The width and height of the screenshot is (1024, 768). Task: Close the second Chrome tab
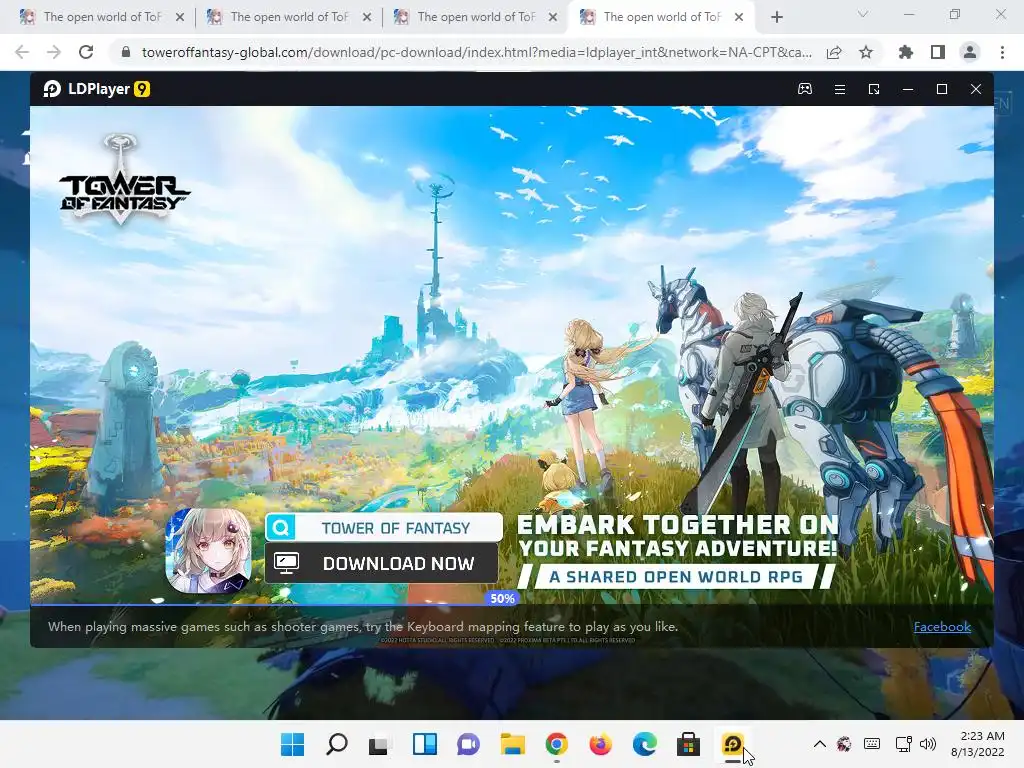pos(367,17)
